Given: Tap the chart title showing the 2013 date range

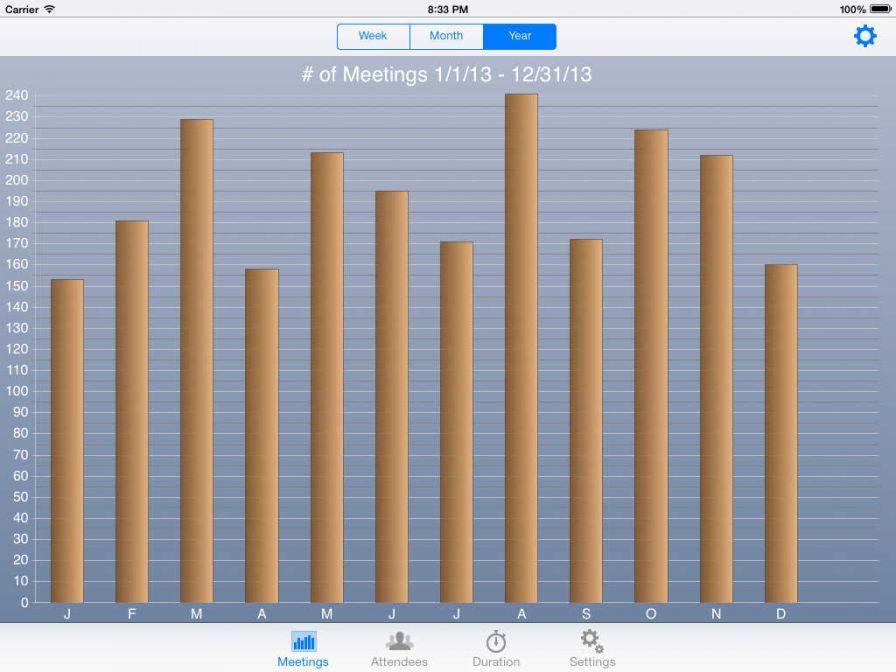Looking at the screenshot, I should 448,74.
